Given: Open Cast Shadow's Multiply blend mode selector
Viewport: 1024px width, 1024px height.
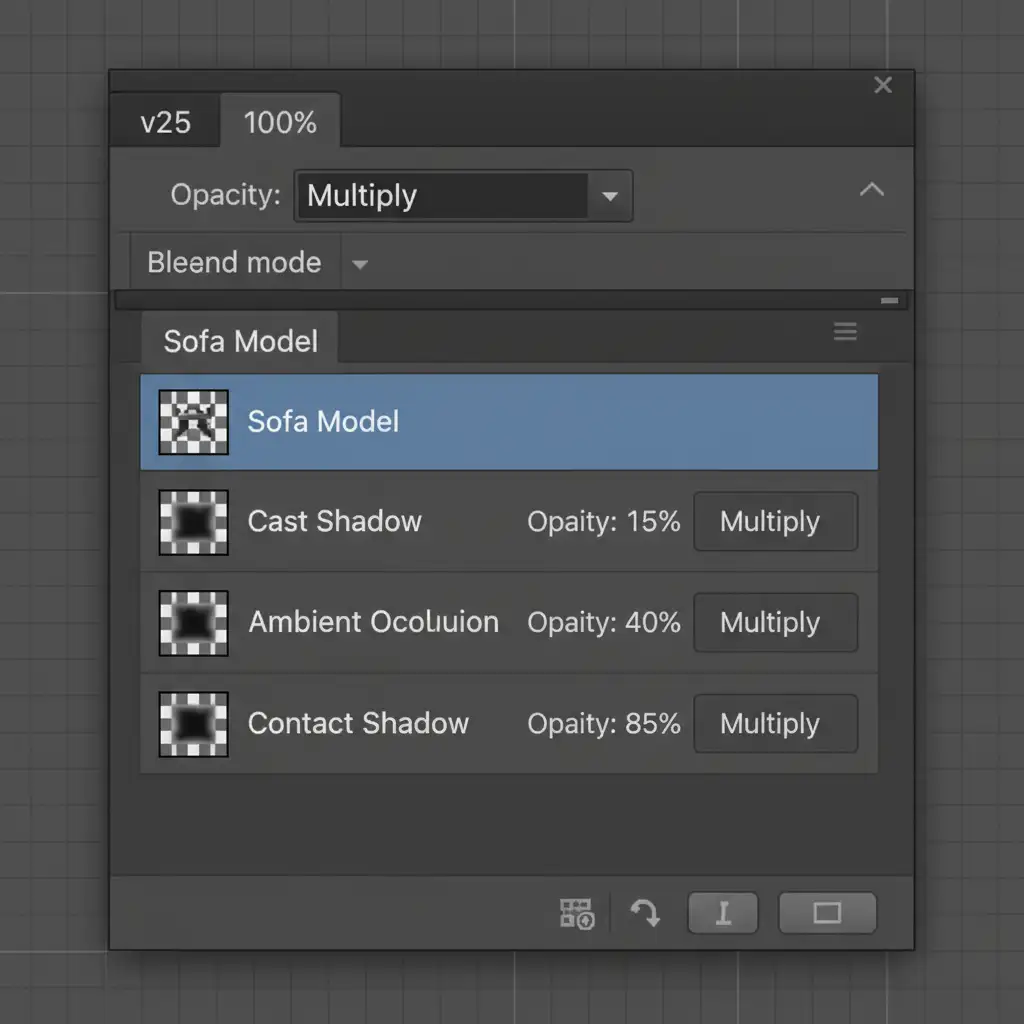Looking at the screenshot, I should click(775, 522).
